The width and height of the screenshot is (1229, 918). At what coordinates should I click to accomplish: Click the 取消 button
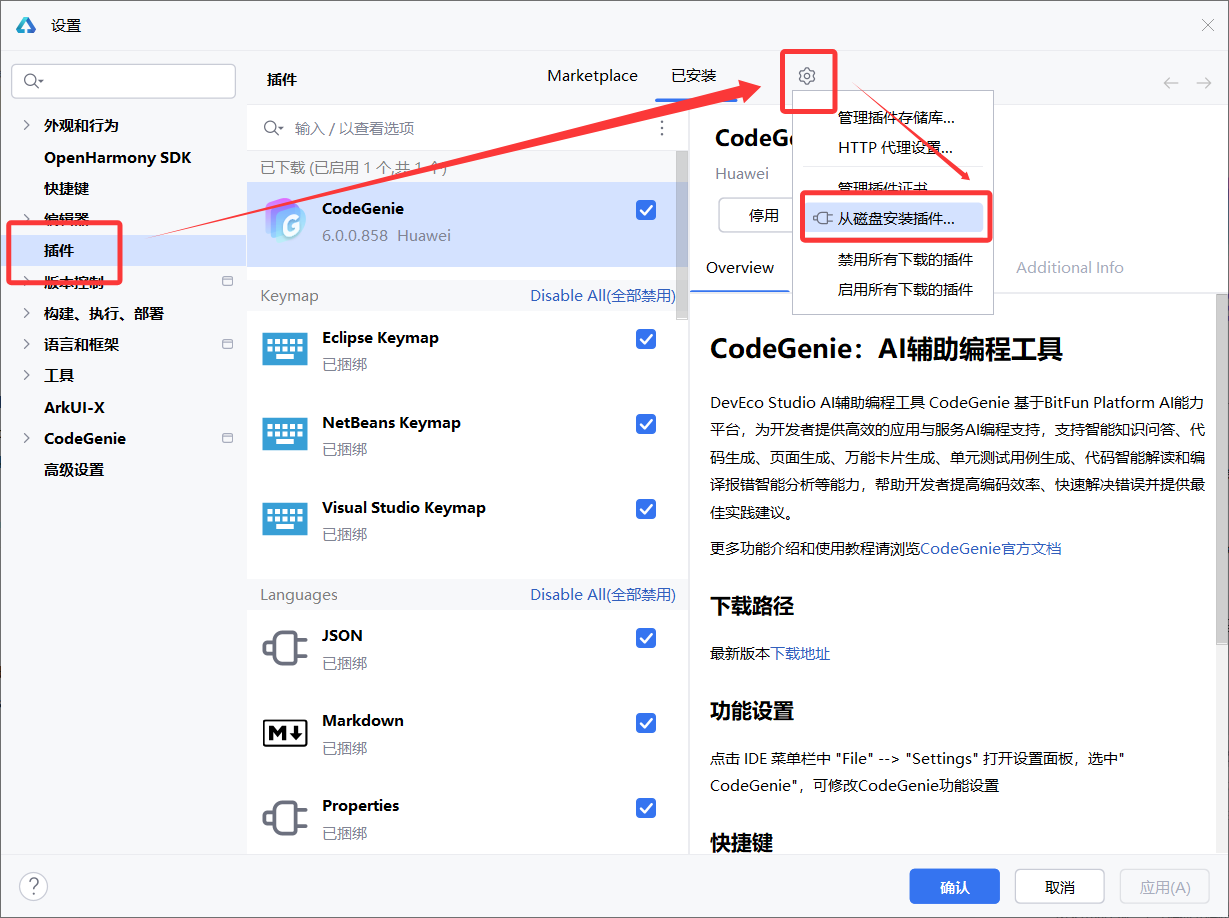click(x=1059, y=887)
